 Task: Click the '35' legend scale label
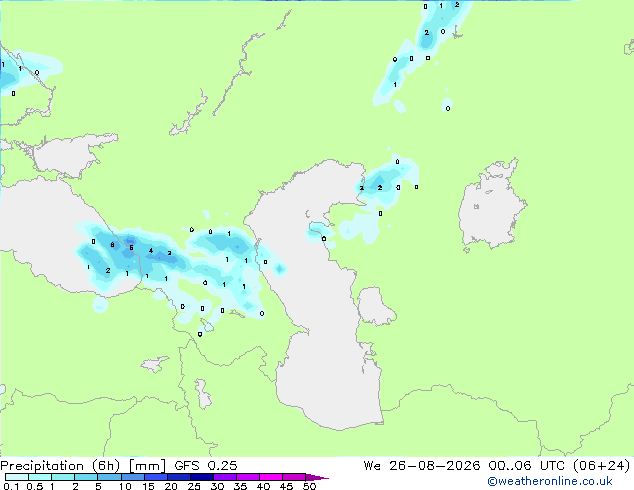(x=240, y=486)
